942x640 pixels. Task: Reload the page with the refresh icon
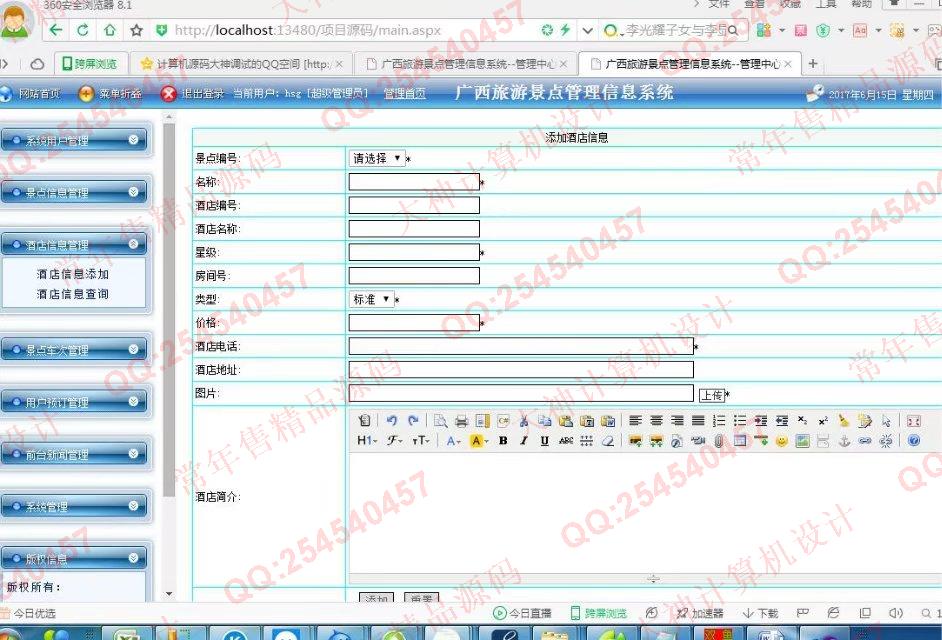(x=82, y=29)
